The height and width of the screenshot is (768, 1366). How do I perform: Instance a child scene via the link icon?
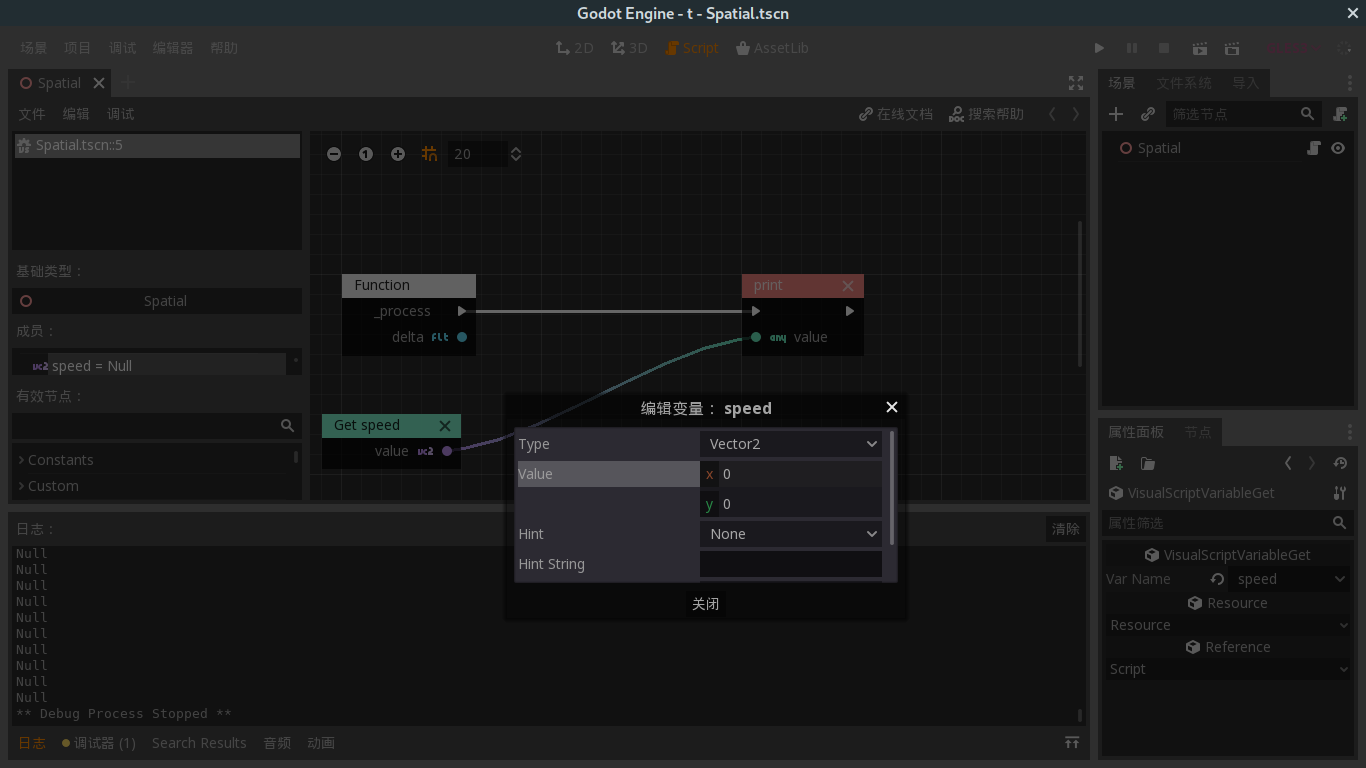(x=1148, y=114)
